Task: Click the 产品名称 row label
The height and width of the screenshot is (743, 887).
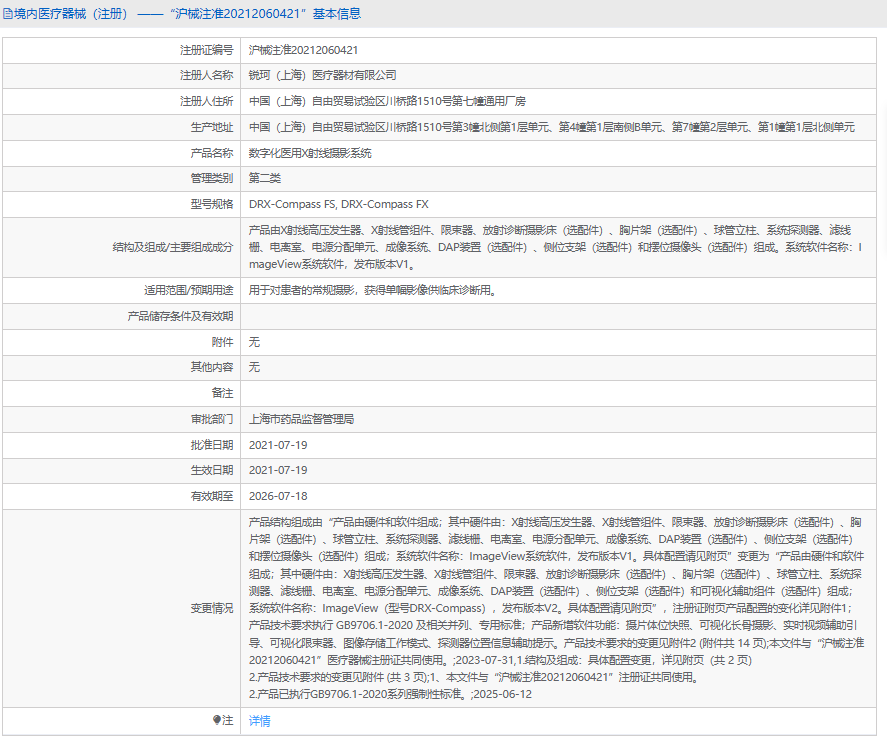Action: tap(212, 153)
